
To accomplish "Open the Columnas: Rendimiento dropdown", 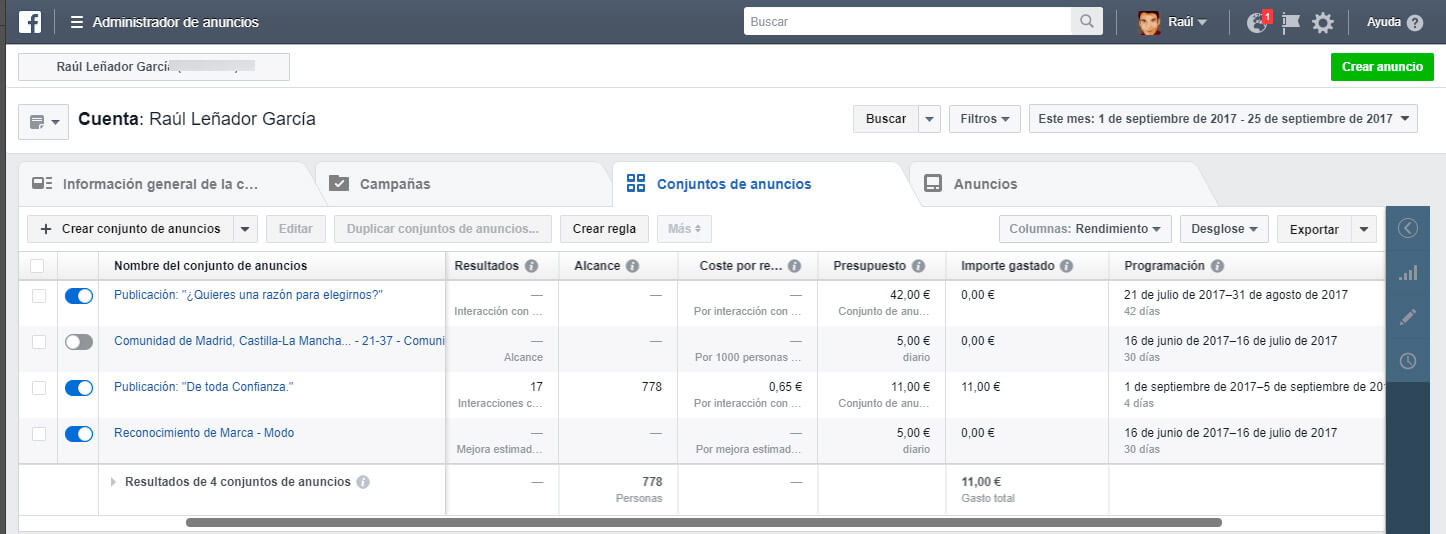I will coord(1085,229).
